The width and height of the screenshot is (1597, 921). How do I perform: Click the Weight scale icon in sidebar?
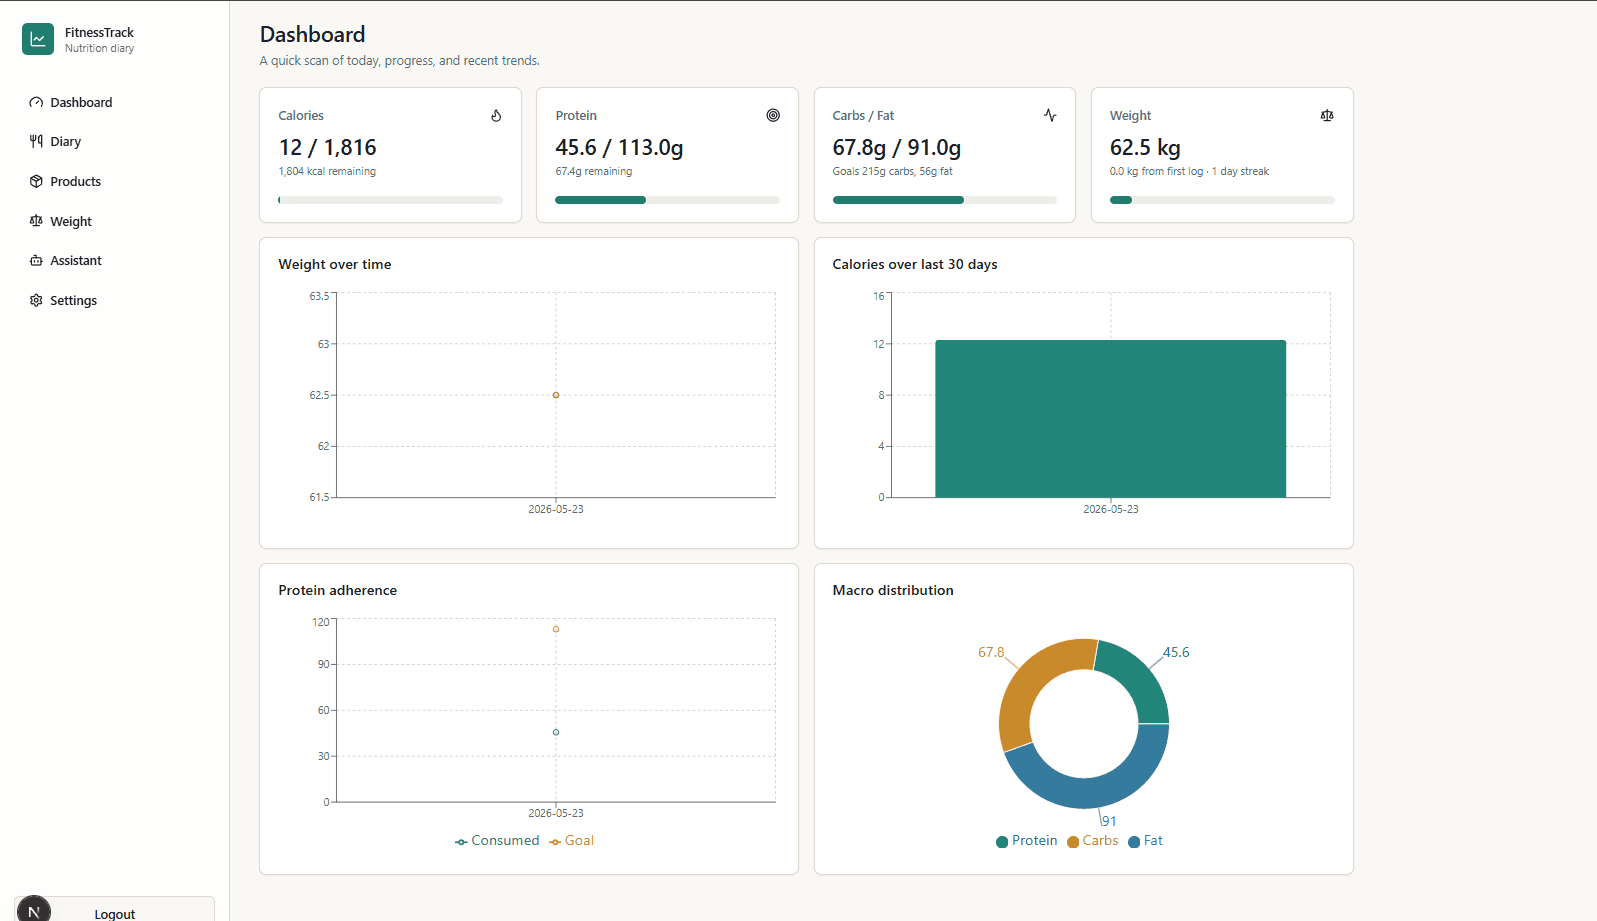pyautogui.click(x=36, y=221)
